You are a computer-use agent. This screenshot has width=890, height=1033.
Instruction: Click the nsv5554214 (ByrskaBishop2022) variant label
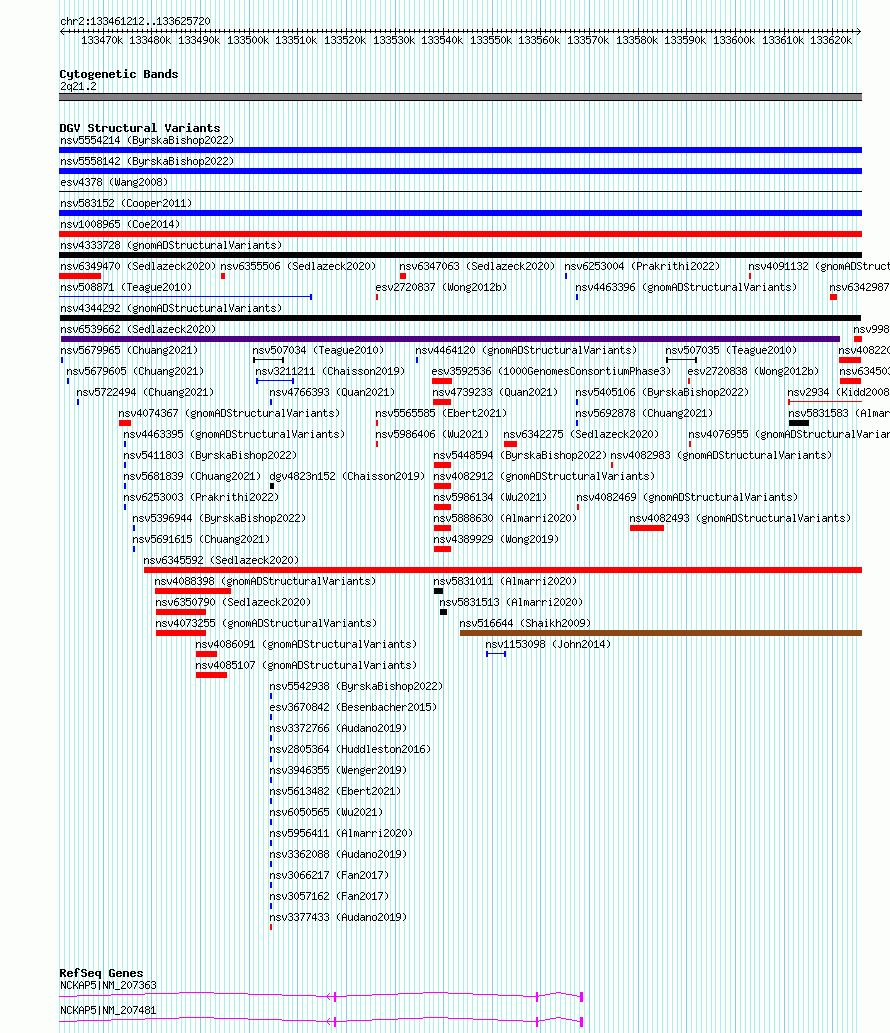(x=147, y=140)
